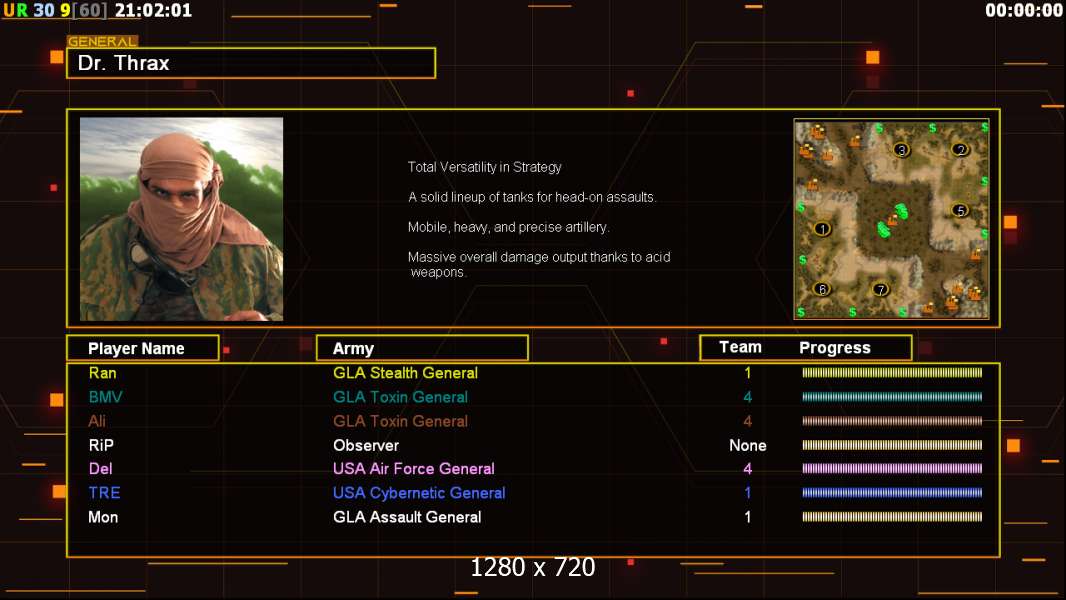The height and width of the screenshot is (600, 1066).
Task: Click RiP's loading progress bar
Action: point(892,445)
